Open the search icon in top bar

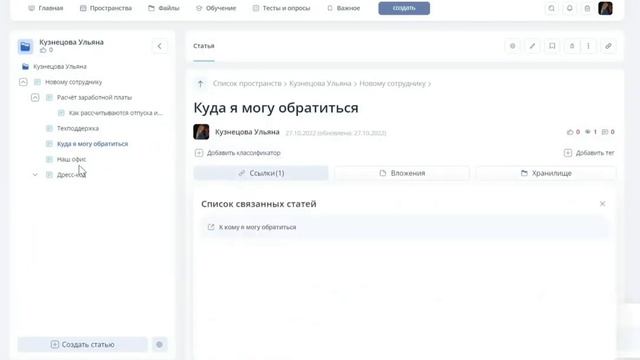pos(551,8)
